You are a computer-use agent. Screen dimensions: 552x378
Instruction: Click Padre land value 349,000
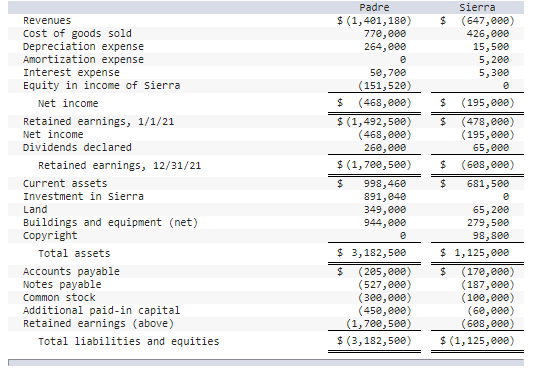(385, 210)
